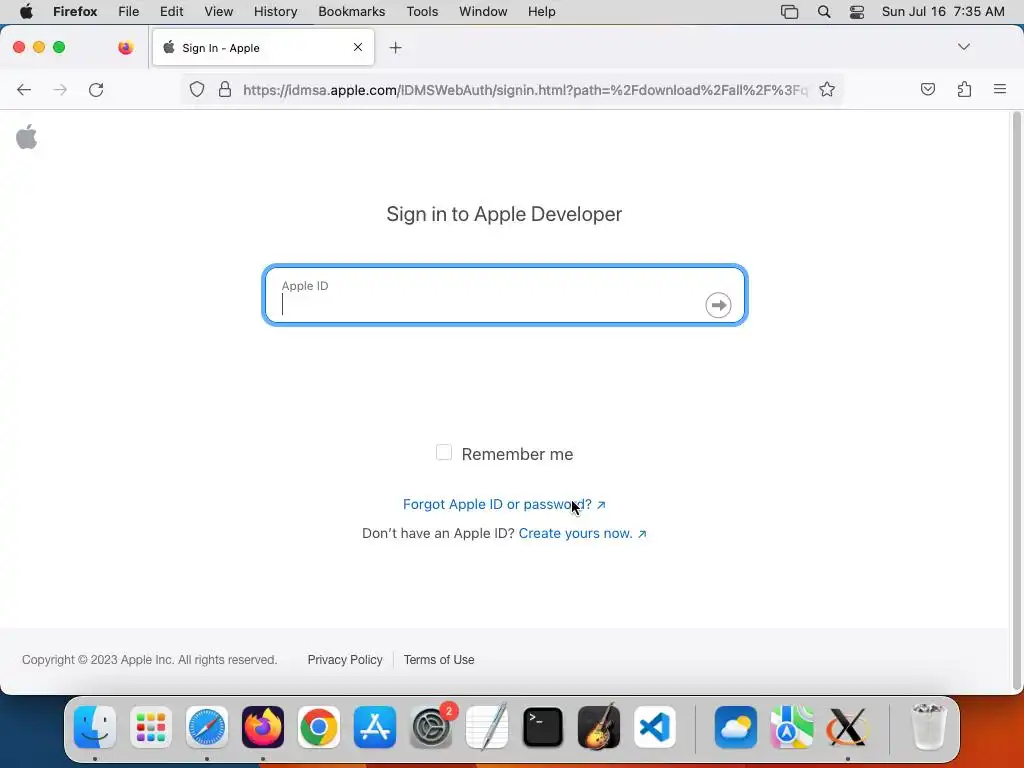Expand the list all tabs chevron
Viewport: 1024px width, 768px height.
tap(963, 47)
